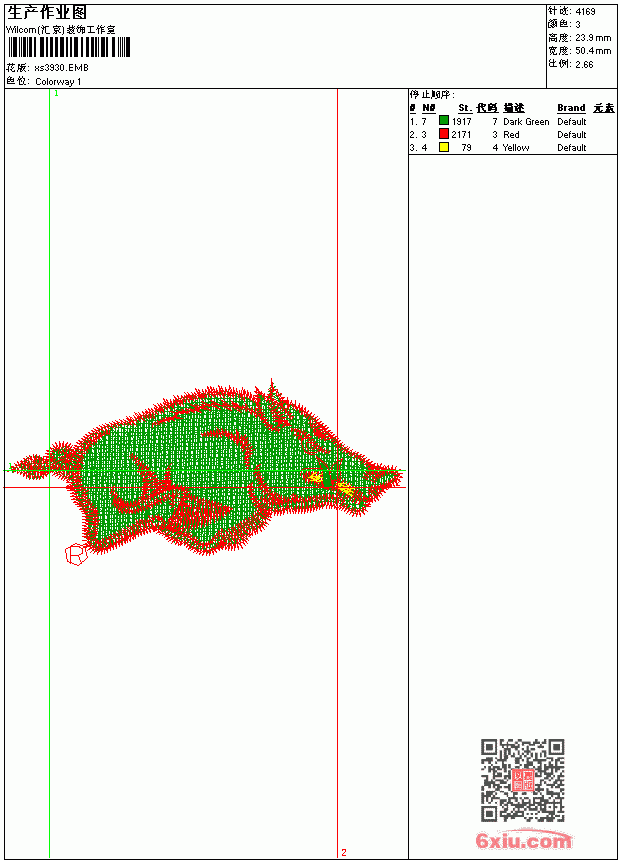The image size is (620, 860).
Task: Select the green boar embroidery design
Action: 207,469
